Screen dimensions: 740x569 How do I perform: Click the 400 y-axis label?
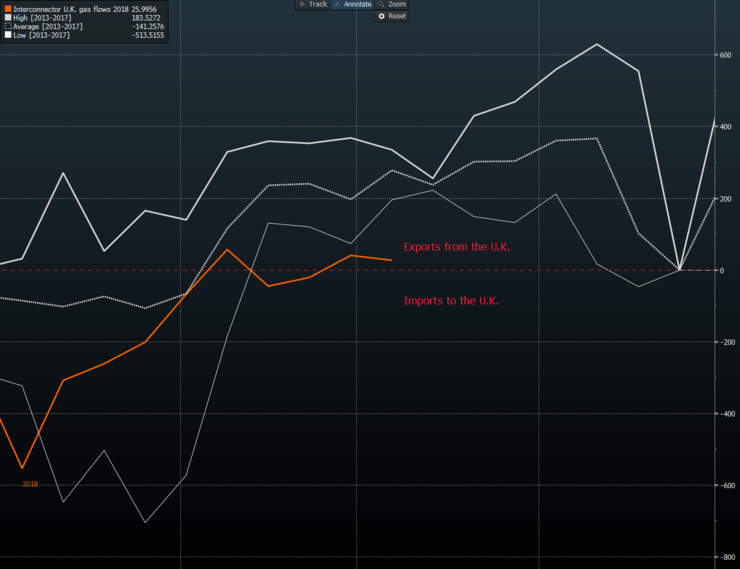point(725,127)
